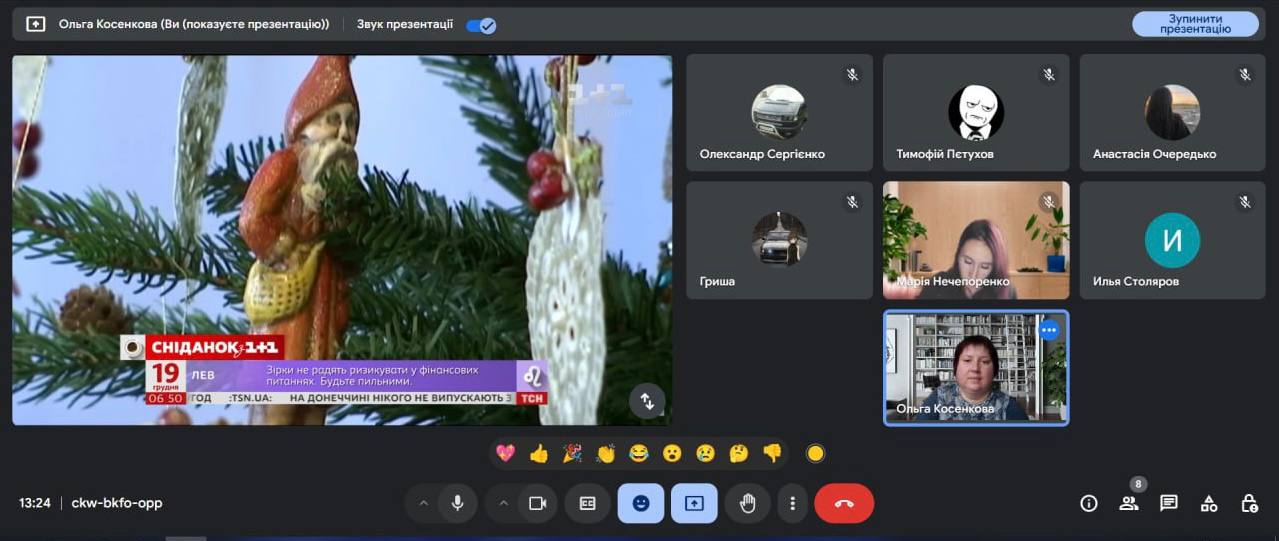Open the three-dot more options menu
Viewport: 1279px width, 541px height.
792,503
